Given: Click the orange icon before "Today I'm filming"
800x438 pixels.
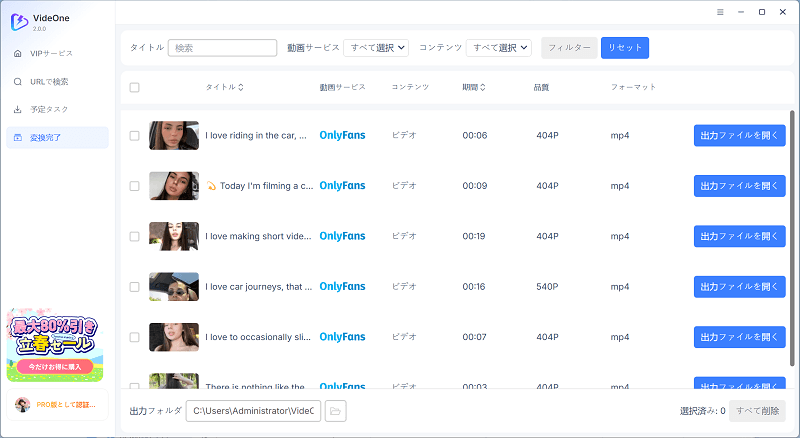Looking at the screenshot, I should (x=211, y=186).
